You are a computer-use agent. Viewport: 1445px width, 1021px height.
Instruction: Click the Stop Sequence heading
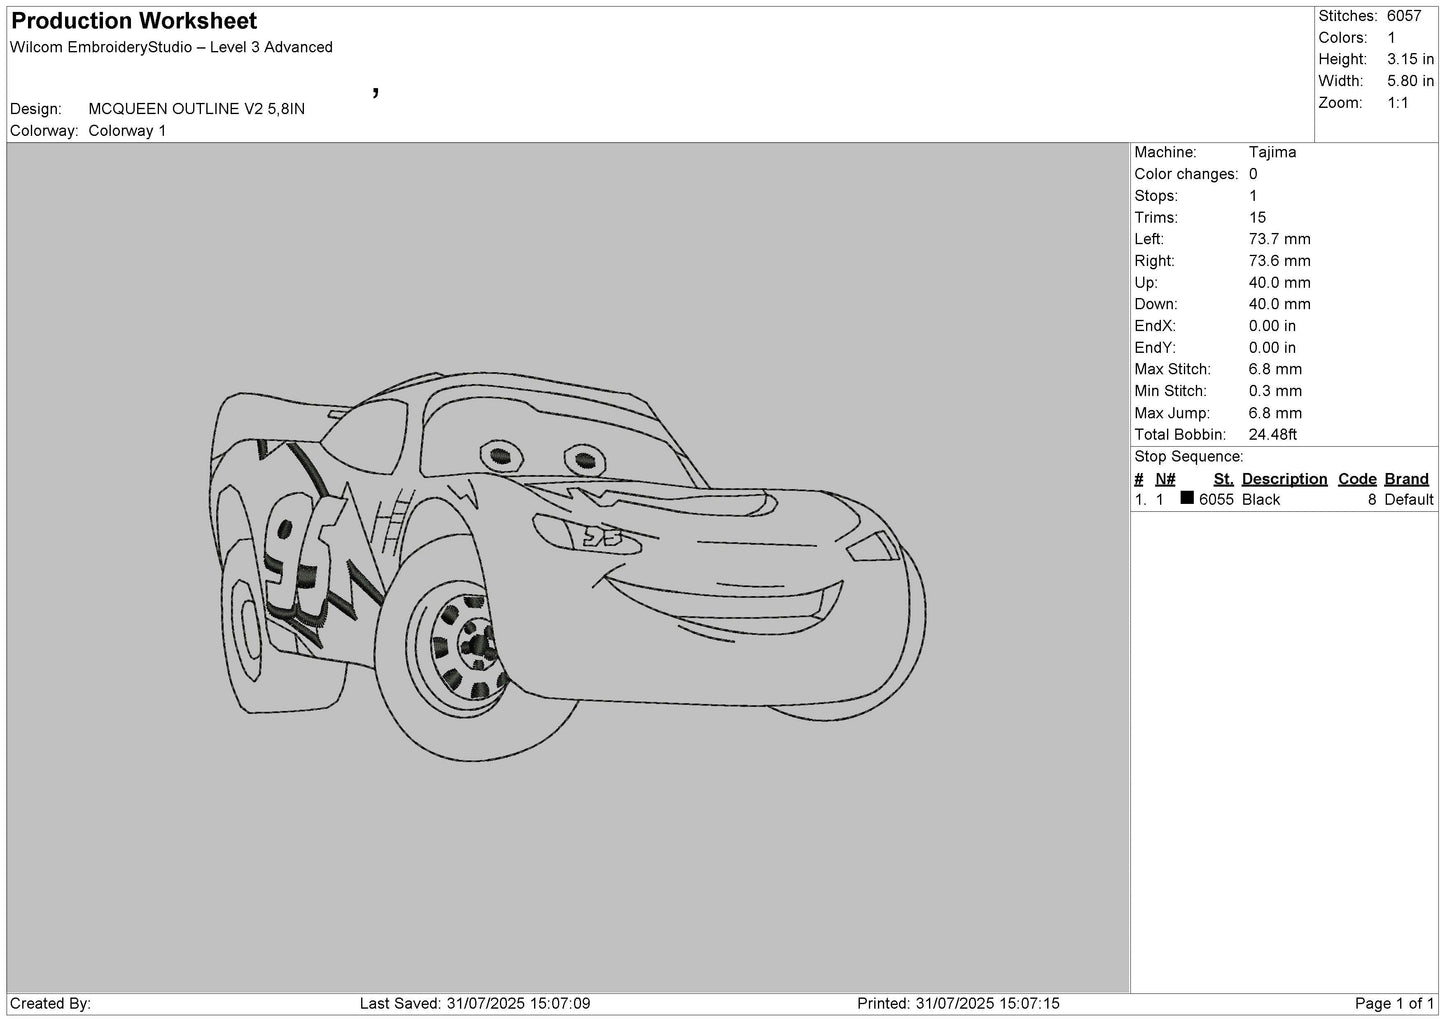click(1189, 457)
